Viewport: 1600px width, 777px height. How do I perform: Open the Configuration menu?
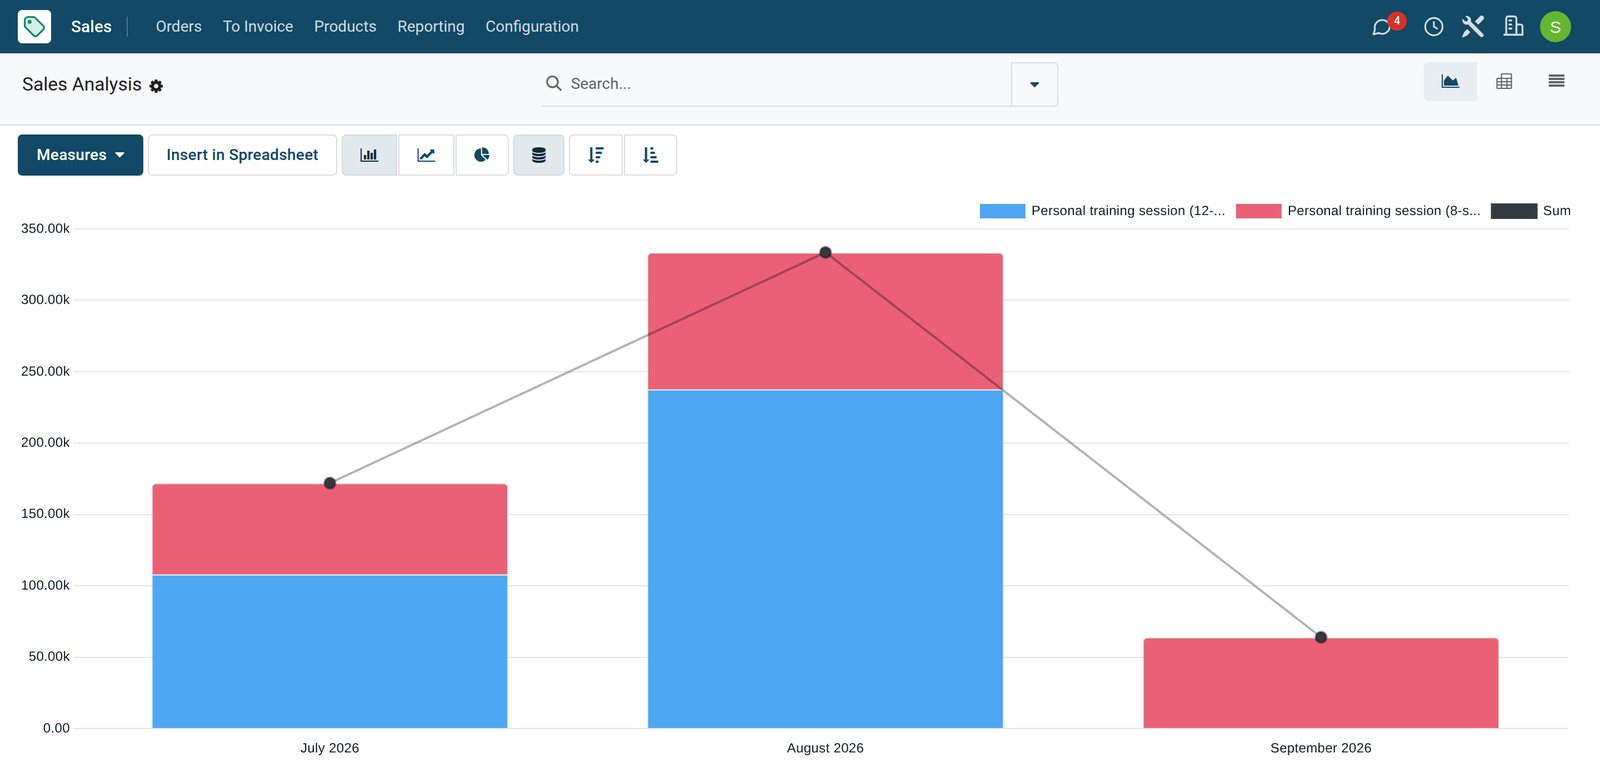click(x=532, y=27)
